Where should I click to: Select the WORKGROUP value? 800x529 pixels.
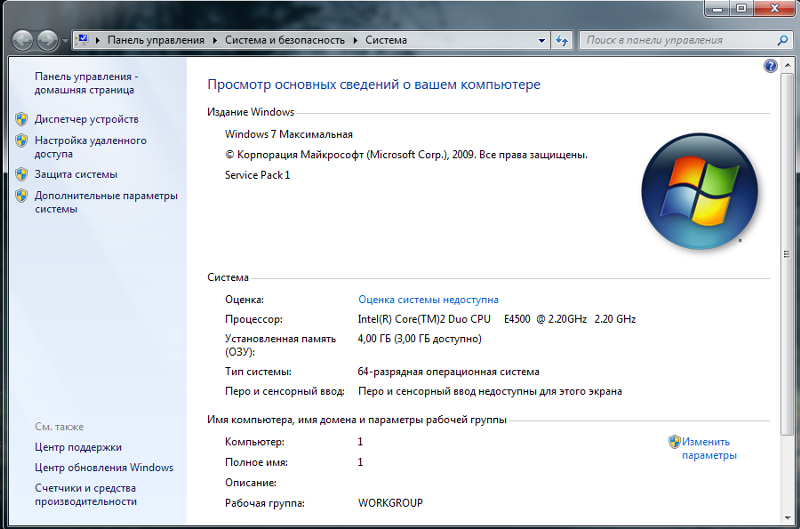click(x=390, y=503)
